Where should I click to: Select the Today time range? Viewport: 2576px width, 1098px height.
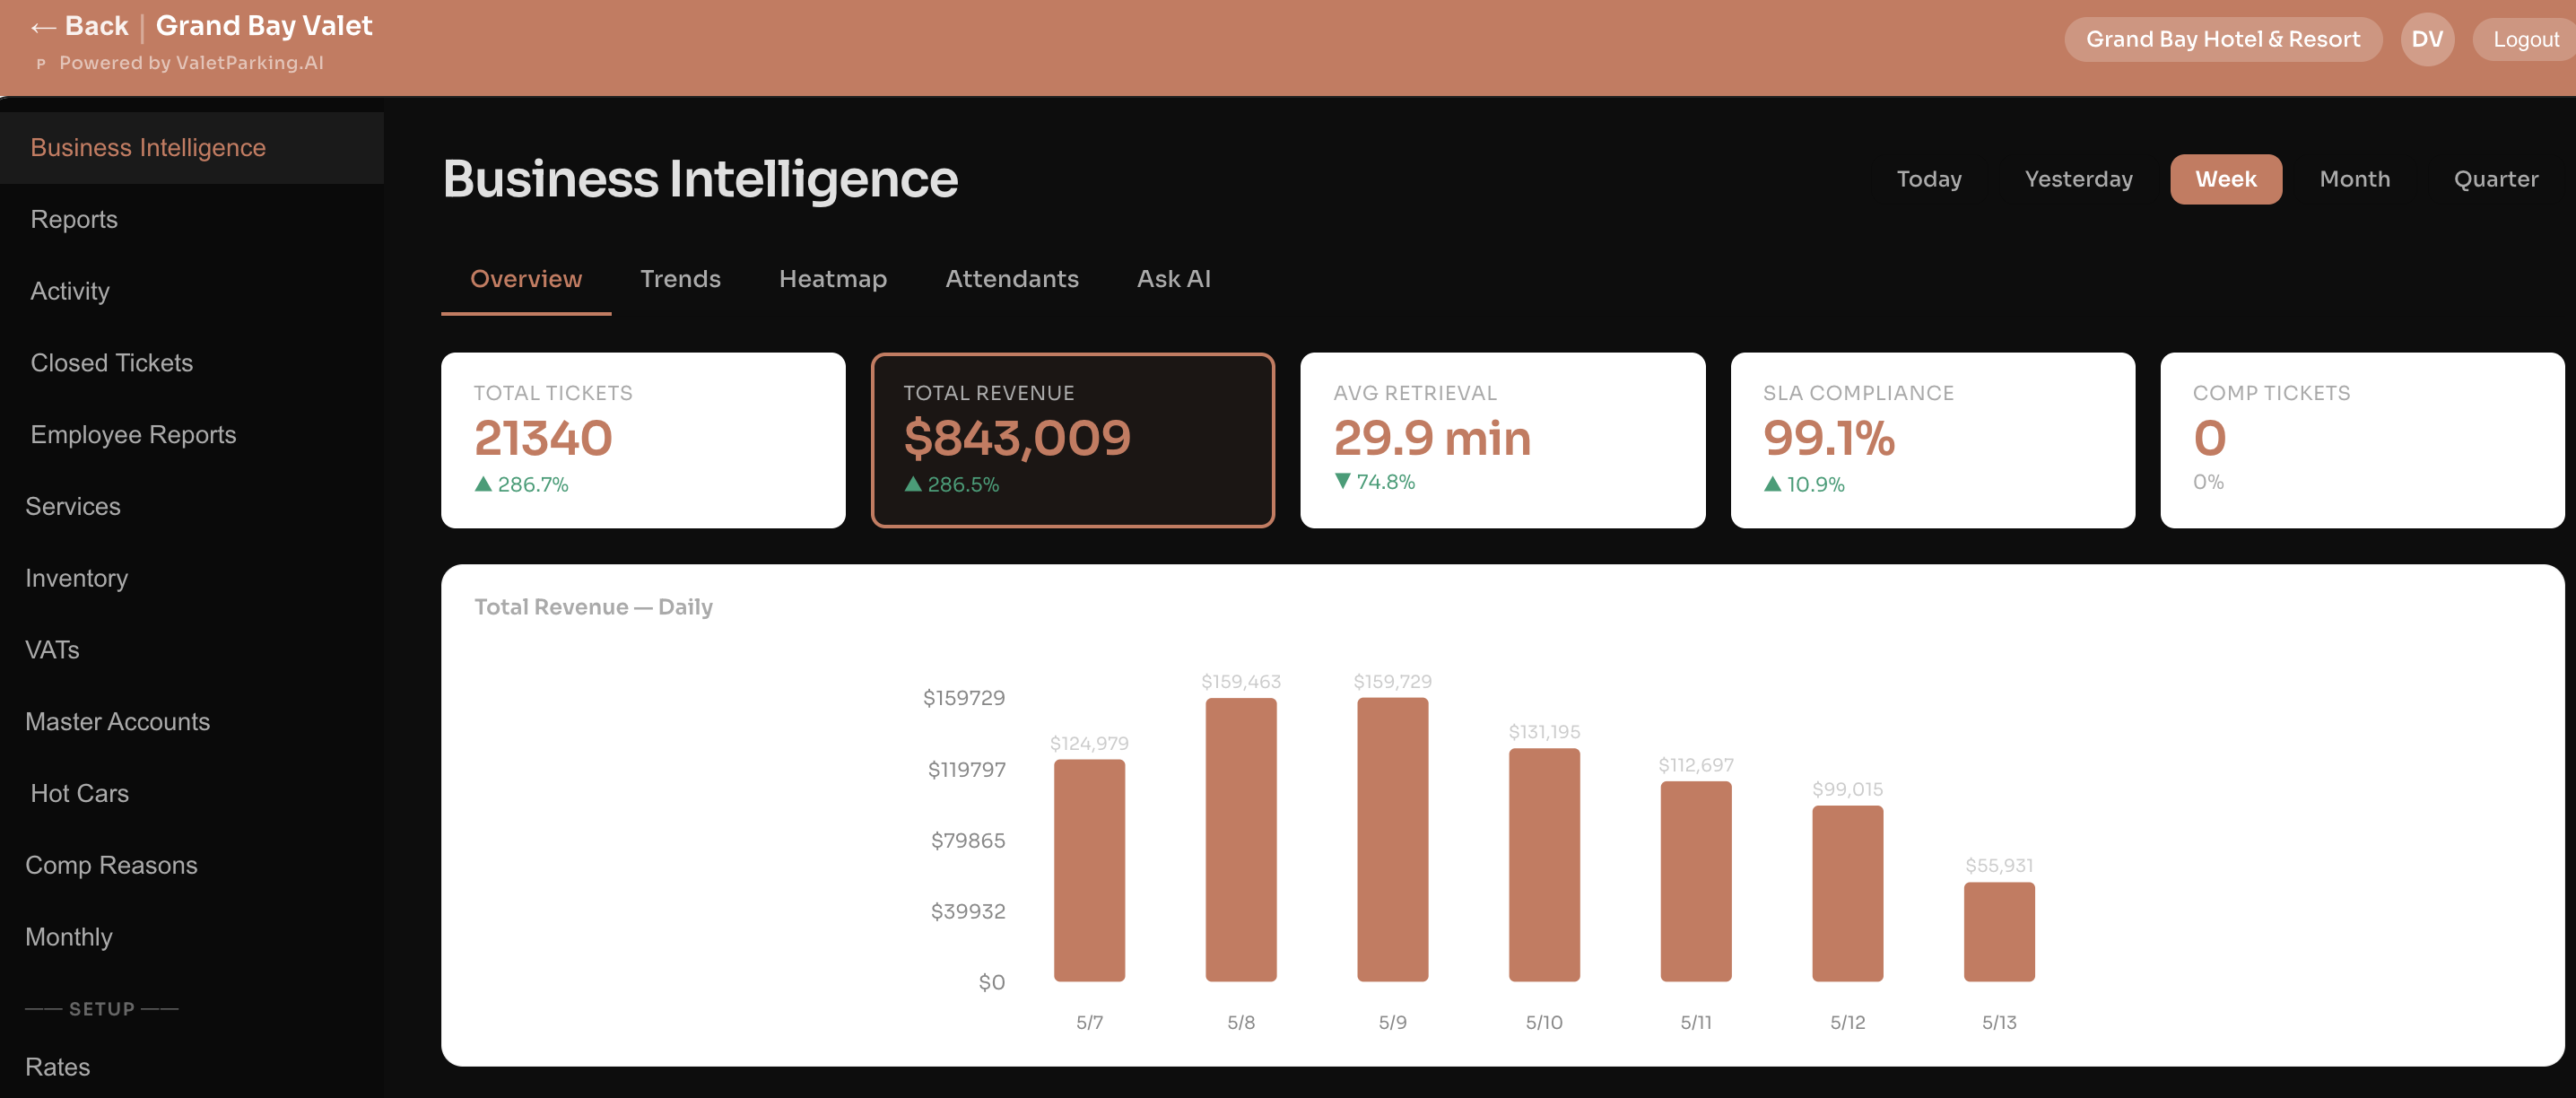pos(1929,180)
